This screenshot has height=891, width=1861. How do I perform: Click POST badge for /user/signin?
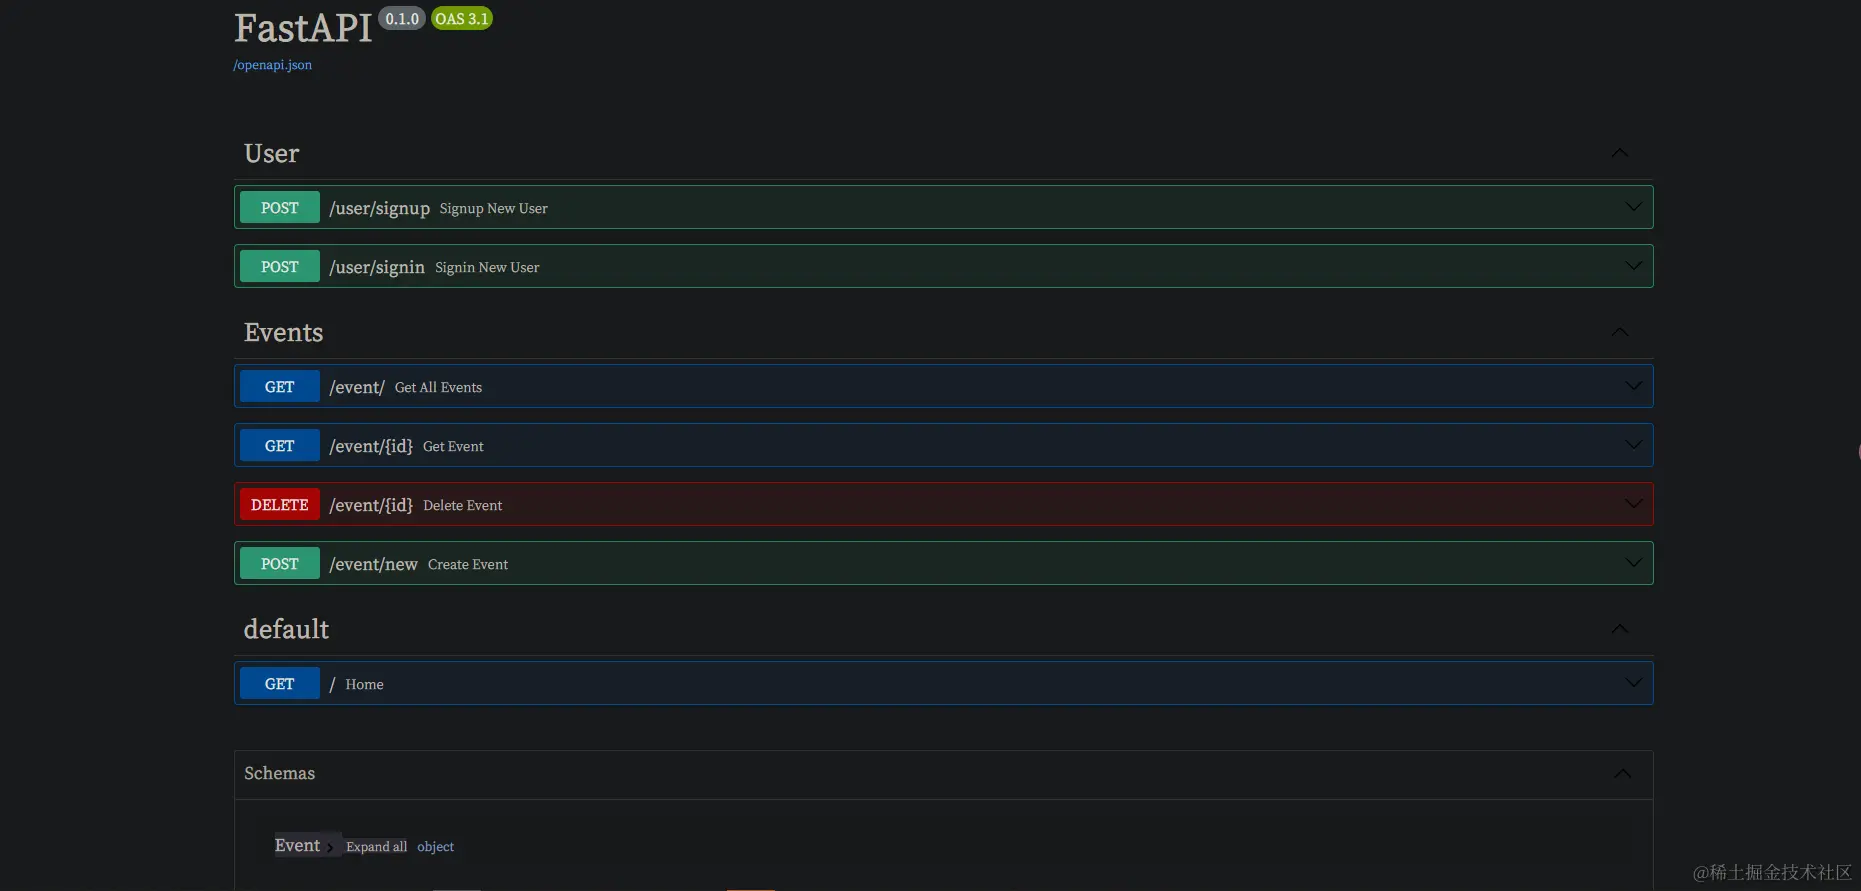coord(280,266)
